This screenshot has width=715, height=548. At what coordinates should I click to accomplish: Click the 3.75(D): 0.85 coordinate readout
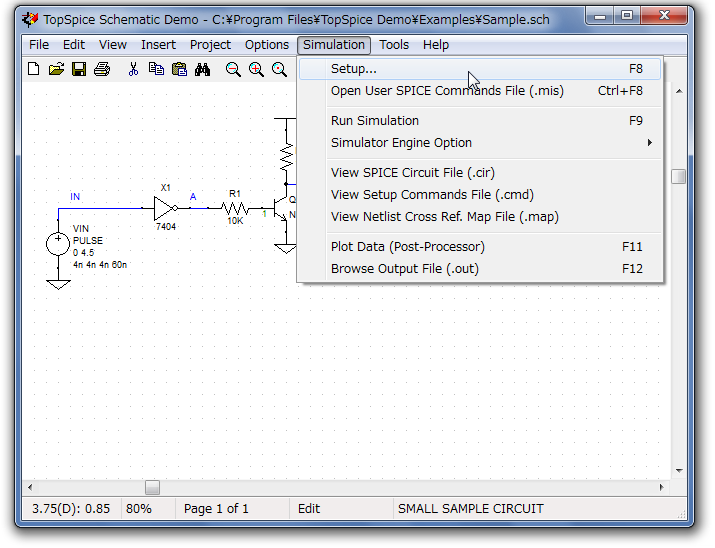[71, 508]
